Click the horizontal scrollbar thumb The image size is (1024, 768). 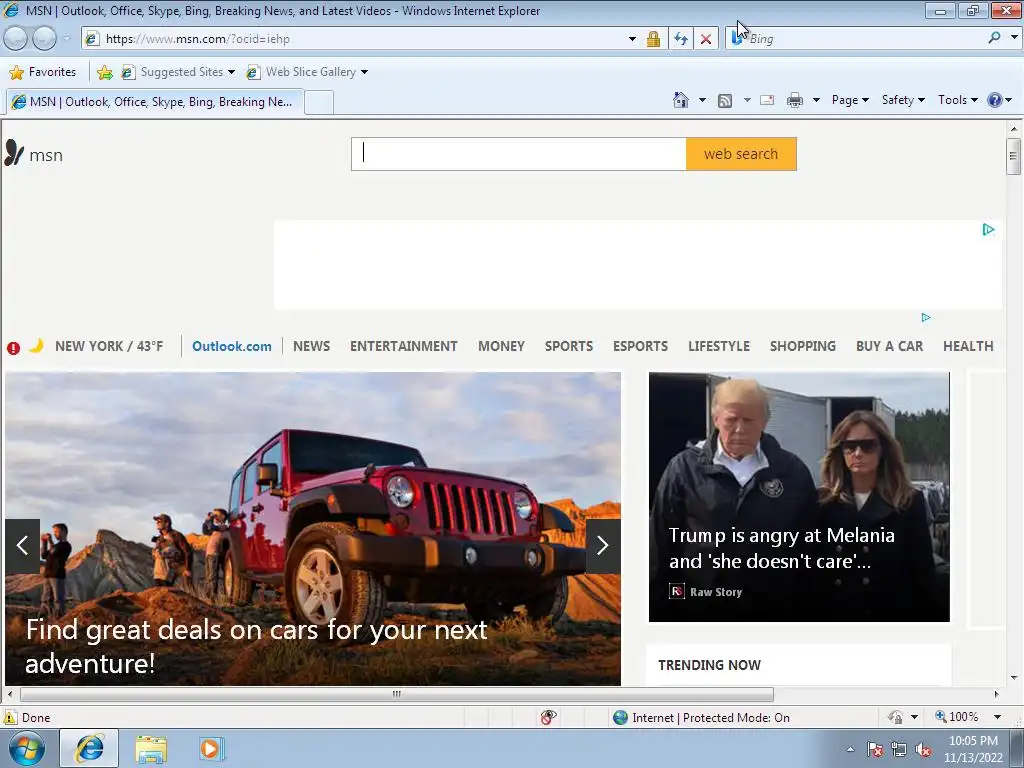(x=396, y=694)
